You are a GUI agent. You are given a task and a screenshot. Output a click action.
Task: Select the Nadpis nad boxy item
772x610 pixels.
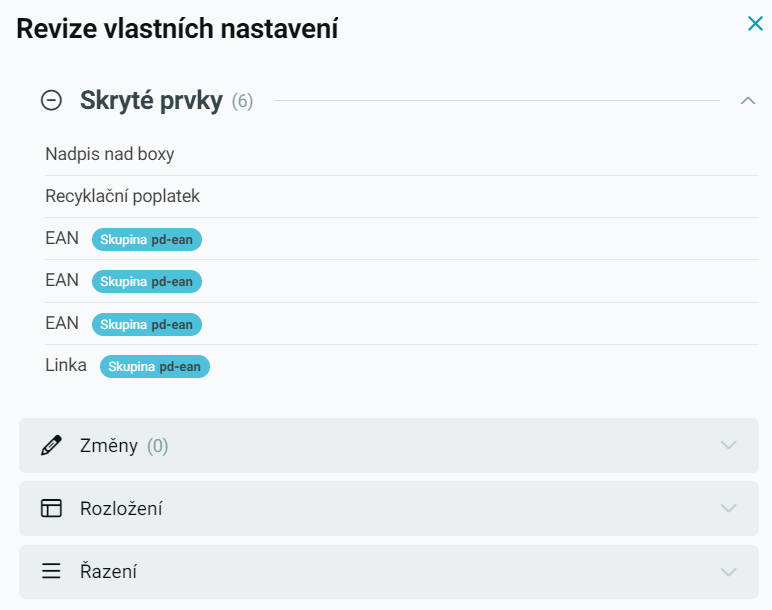[110, 154]
